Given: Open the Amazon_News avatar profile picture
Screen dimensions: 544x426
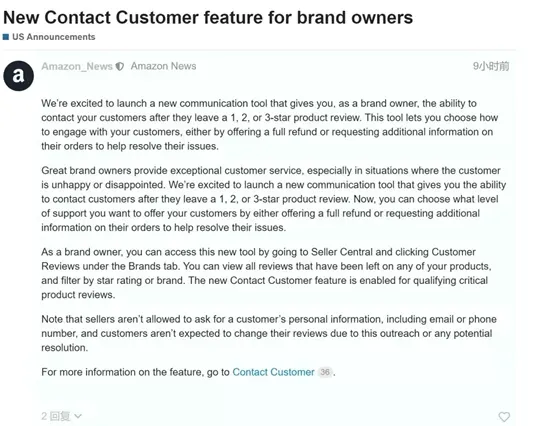Looking at the screenshot, I should tap(18, 76).
